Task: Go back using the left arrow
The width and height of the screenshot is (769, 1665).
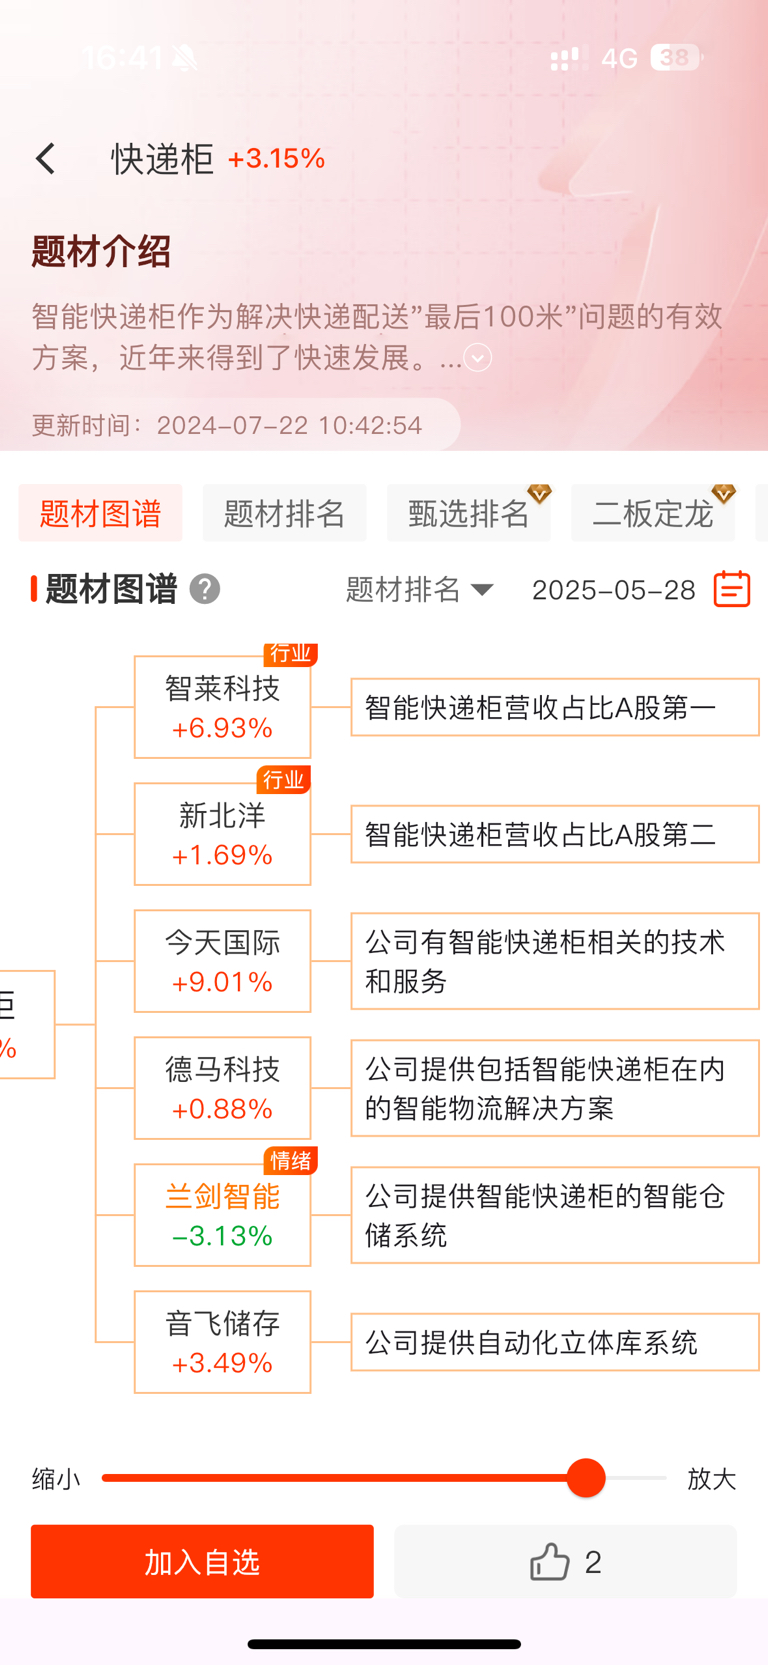Action: point(45,158)
